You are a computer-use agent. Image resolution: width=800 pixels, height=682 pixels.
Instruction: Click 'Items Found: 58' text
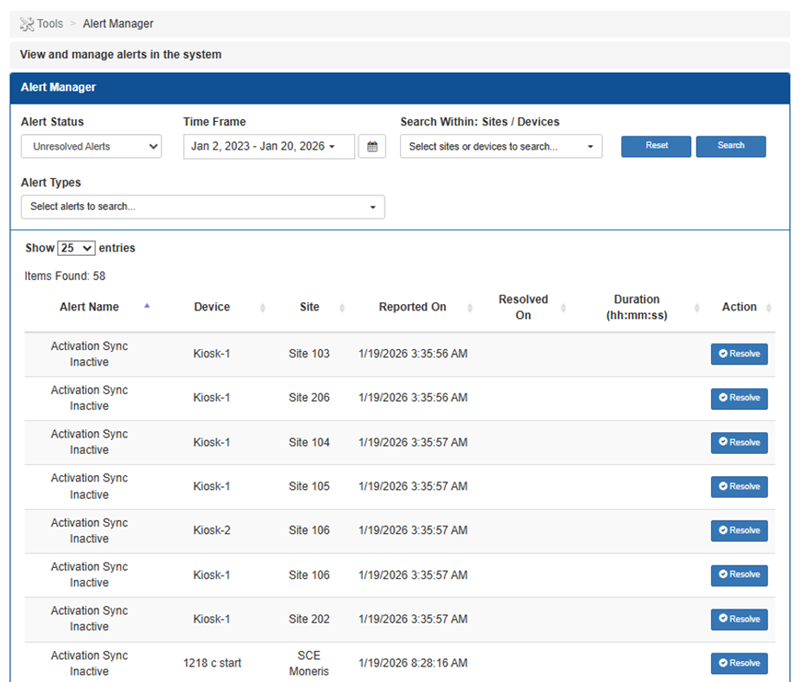point(65,276)
